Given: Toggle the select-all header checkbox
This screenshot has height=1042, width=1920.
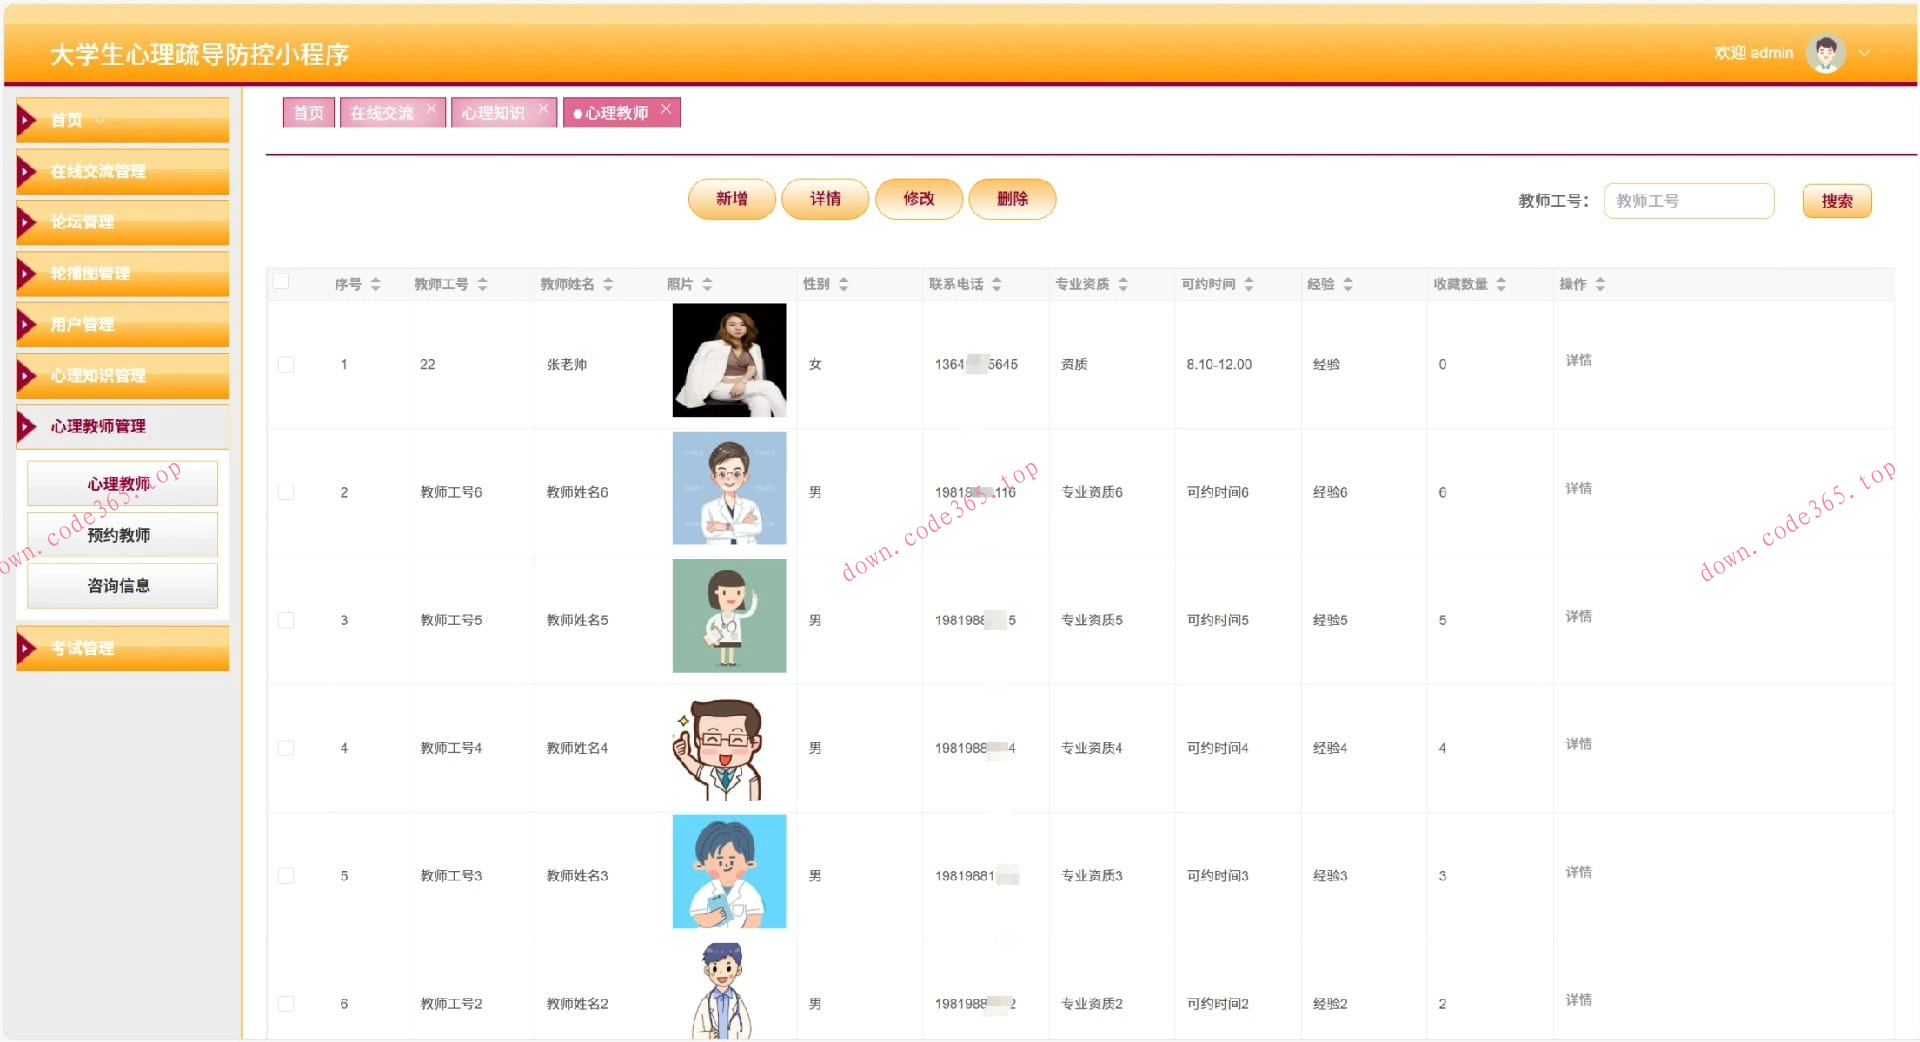Looking at the screenshot, I should coord(281,282).
